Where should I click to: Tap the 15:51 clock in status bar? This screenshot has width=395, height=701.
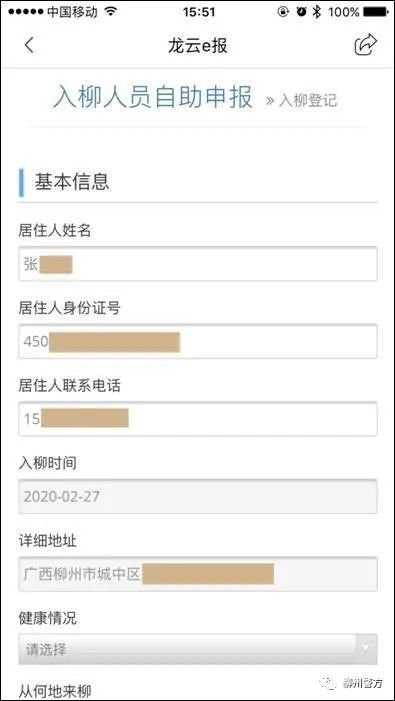pyautogui.click(x=198, y=12)
